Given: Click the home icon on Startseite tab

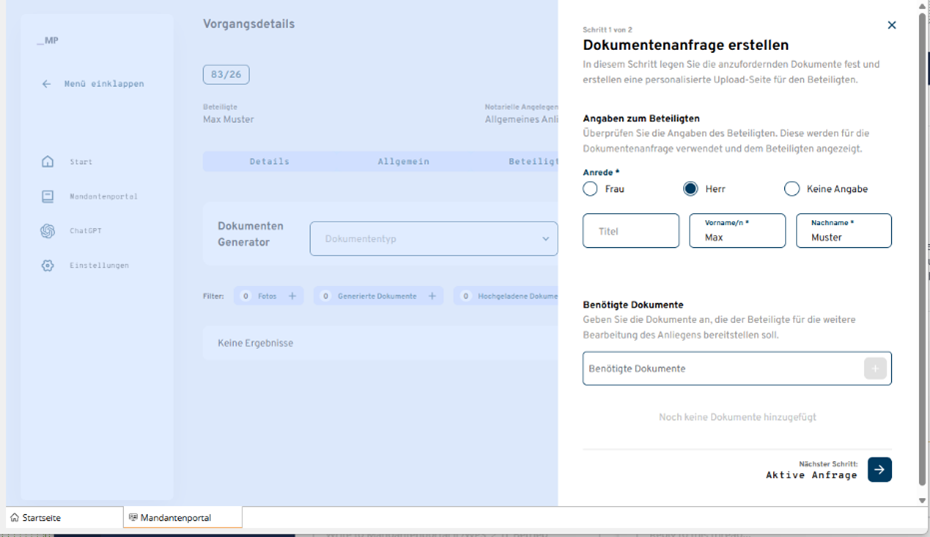Looking at the screenshot, I should [x=15, y=517].
